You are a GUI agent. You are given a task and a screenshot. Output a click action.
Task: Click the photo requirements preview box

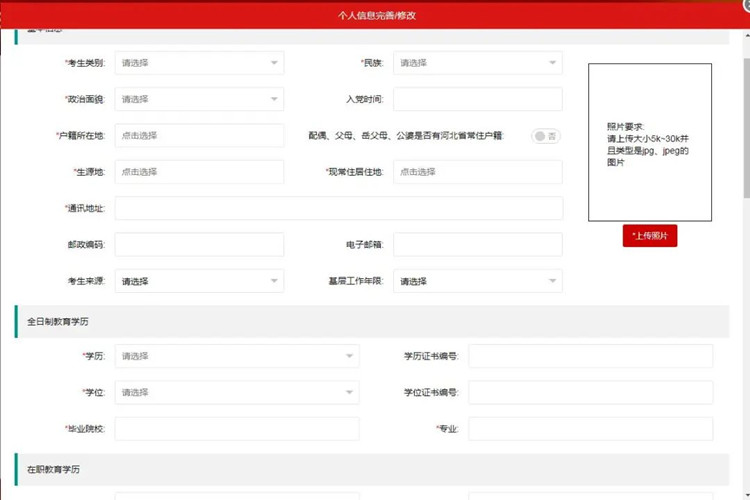click(x=650, y=142)
